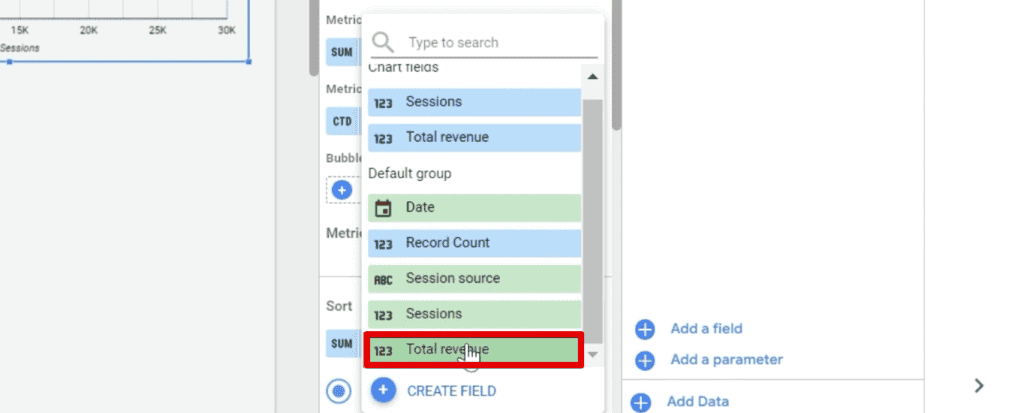Click the CREATE FIELD button
1024x413 pixels.
[x=451, y=391]
